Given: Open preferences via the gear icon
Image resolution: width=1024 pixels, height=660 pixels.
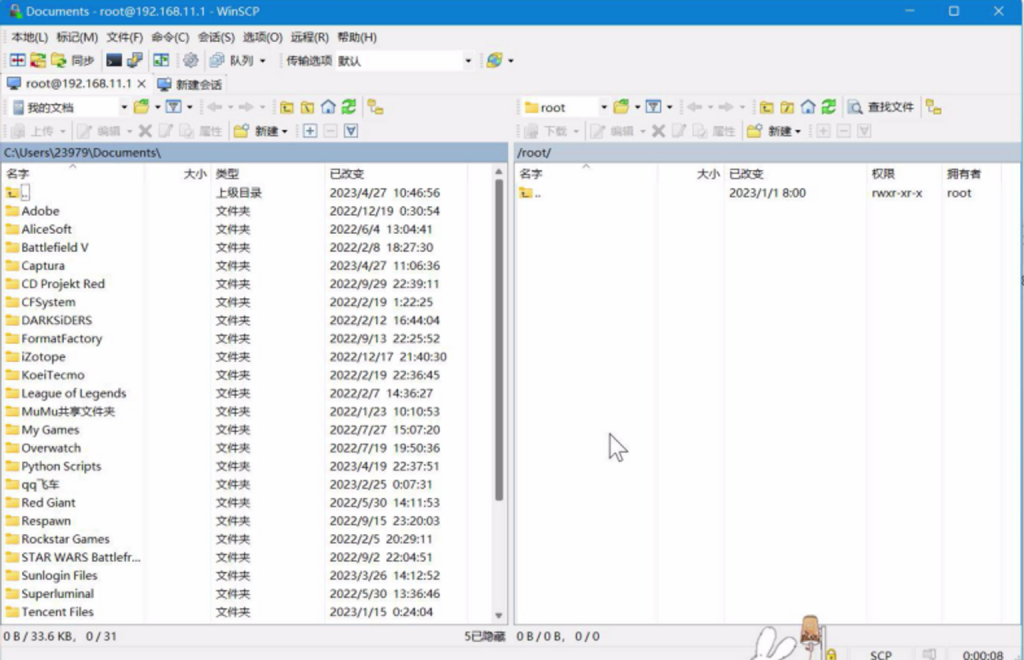Looking at the screenshot, I should [190, 61].
